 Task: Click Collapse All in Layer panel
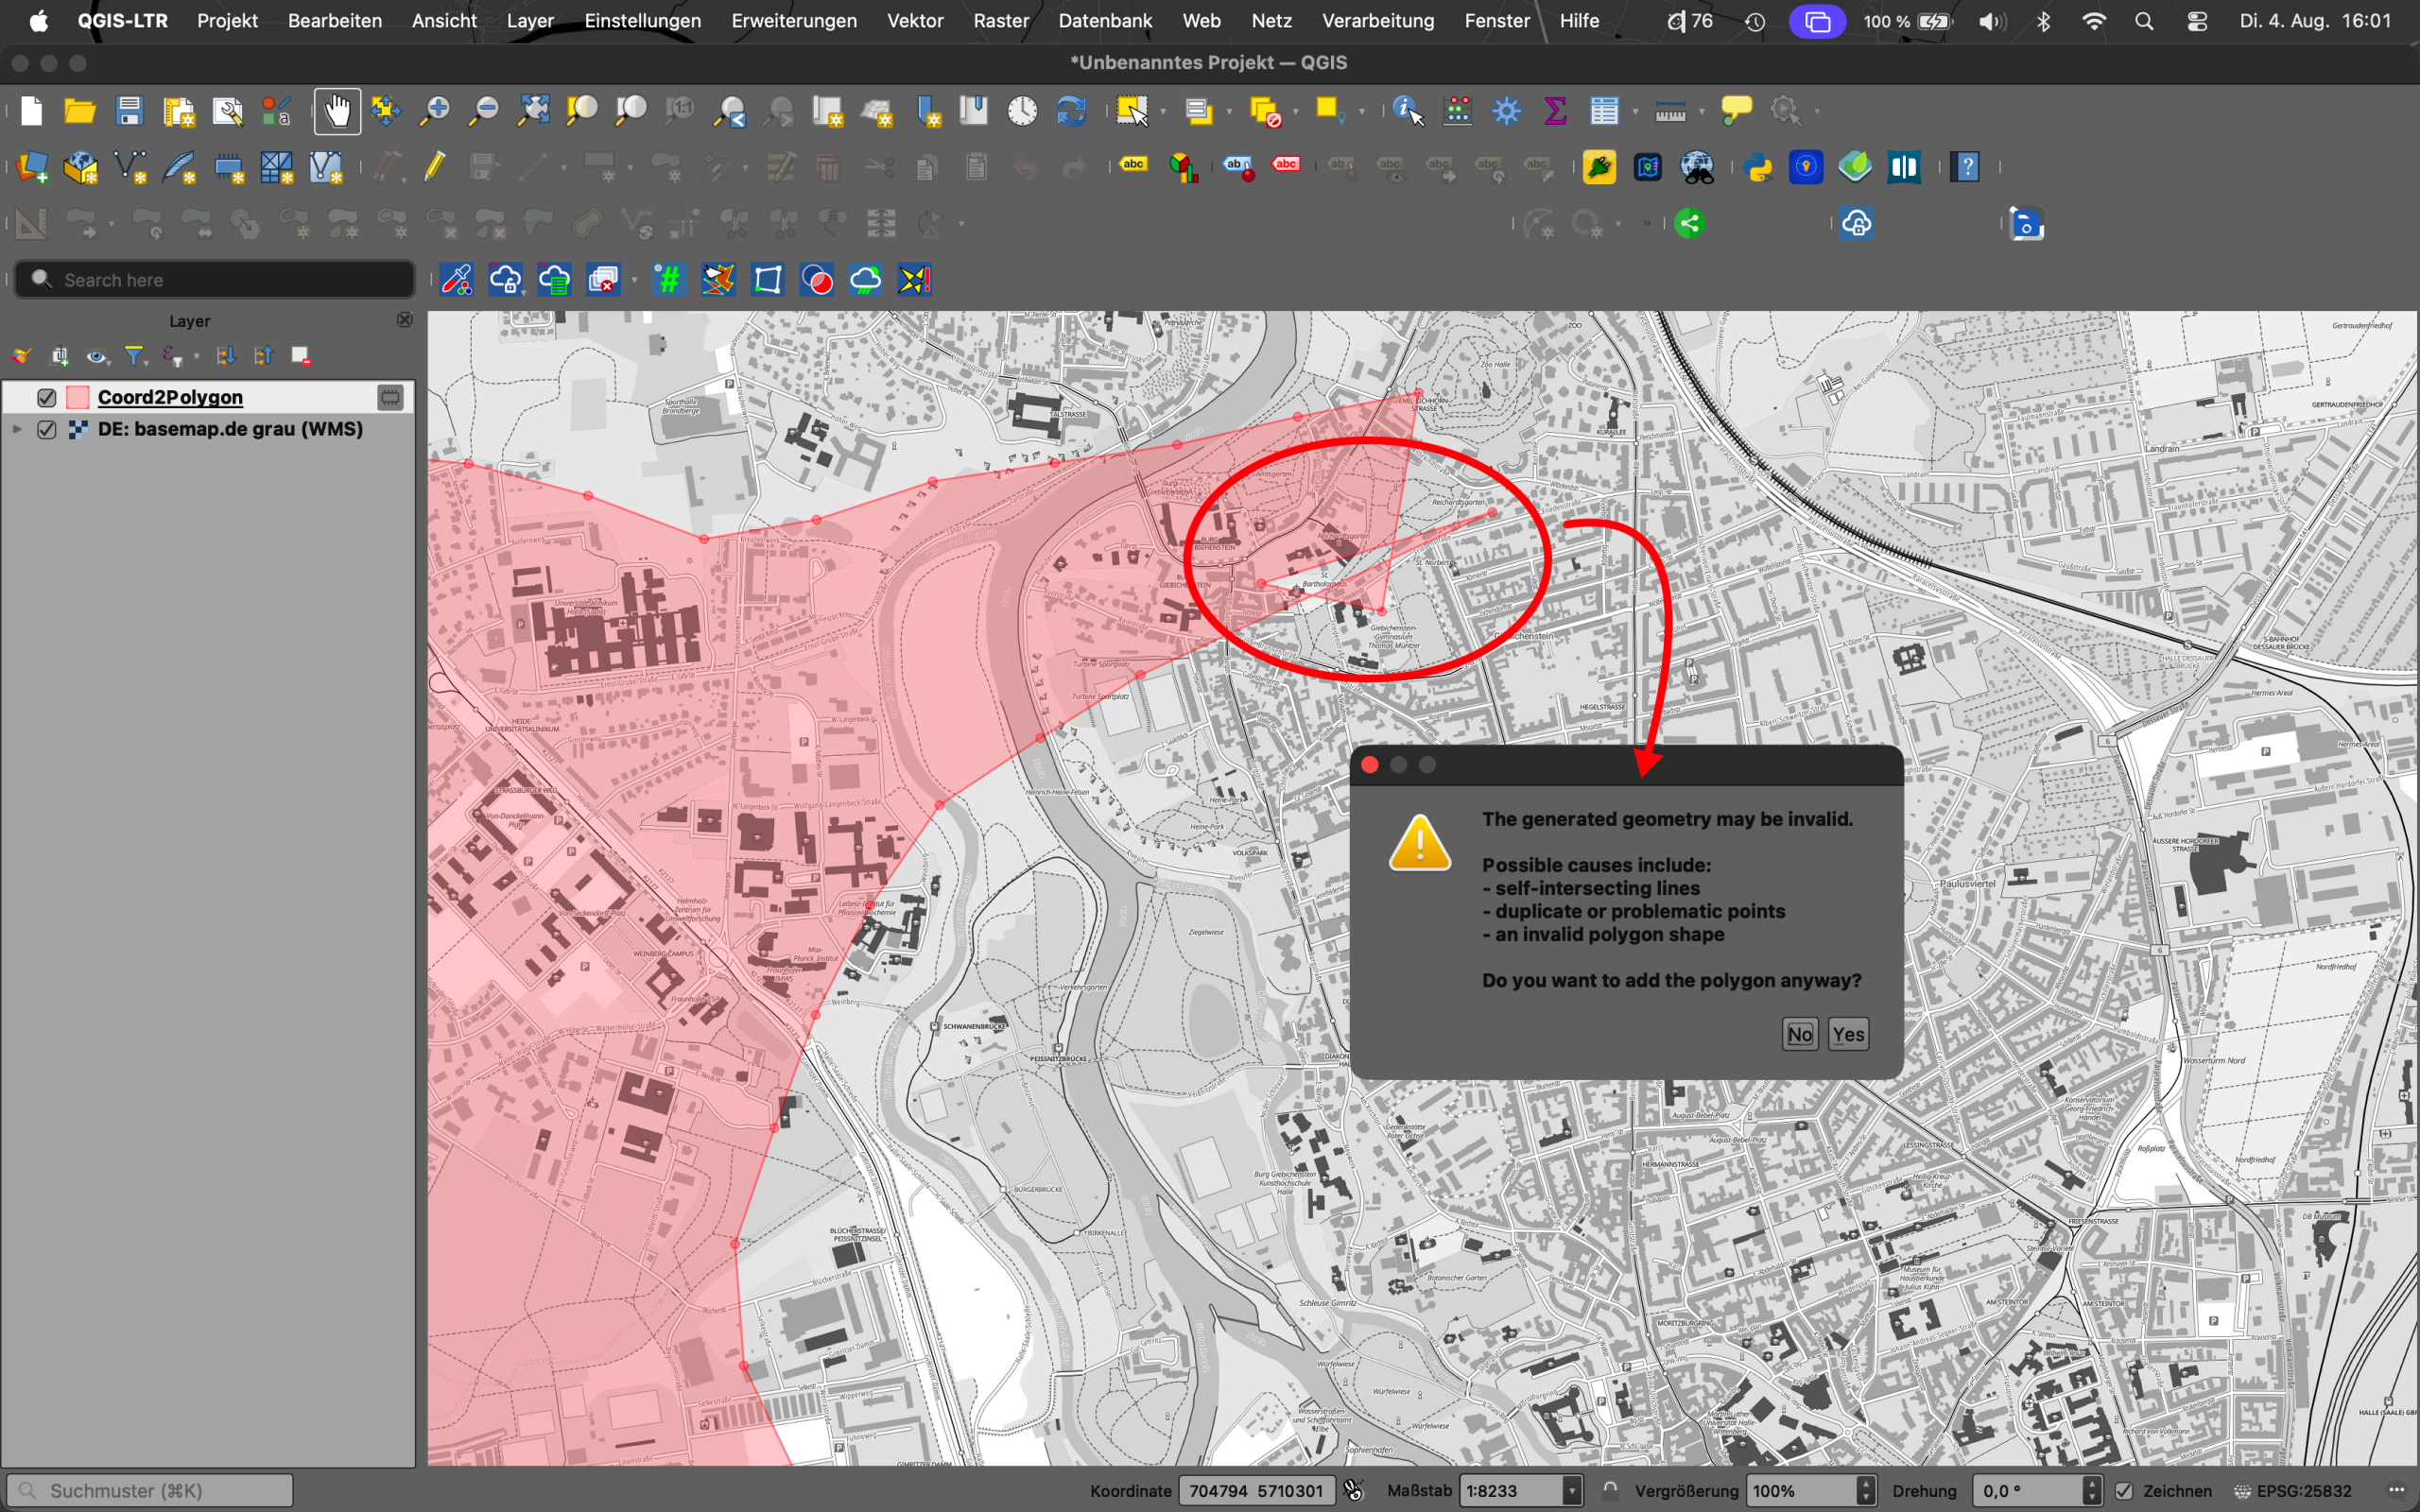pyautogui.click(x=263, y=356)
